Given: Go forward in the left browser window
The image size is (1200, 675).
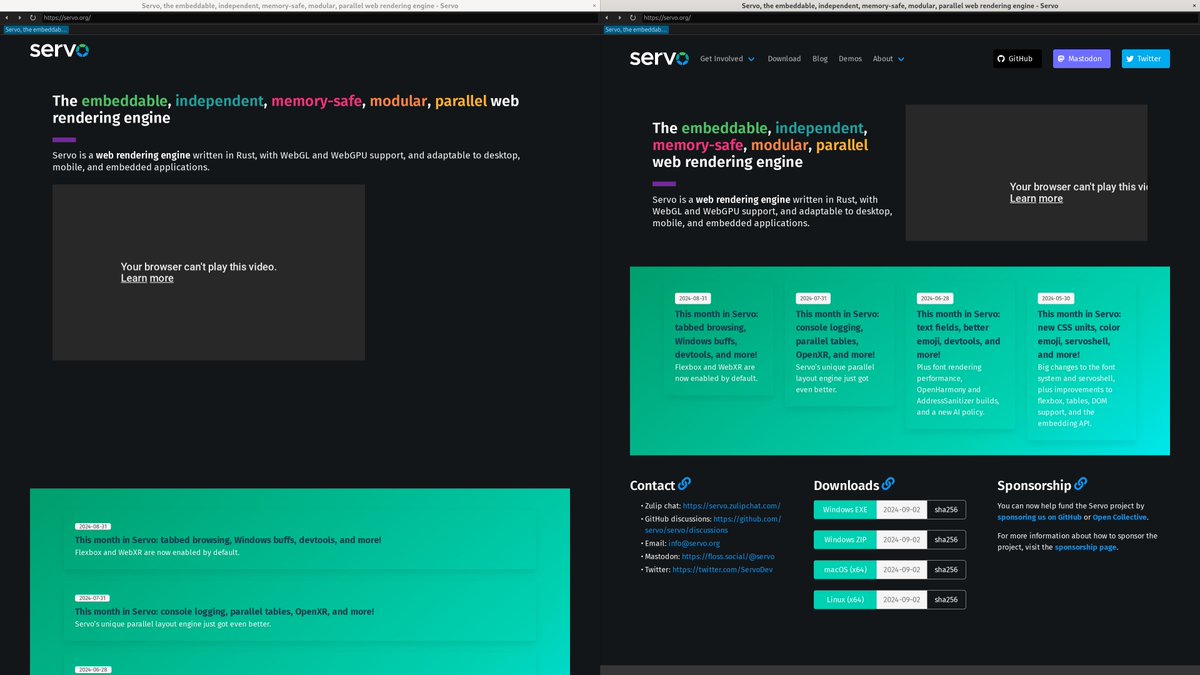Looking at the screenshot, I should [x=20, y=17].
